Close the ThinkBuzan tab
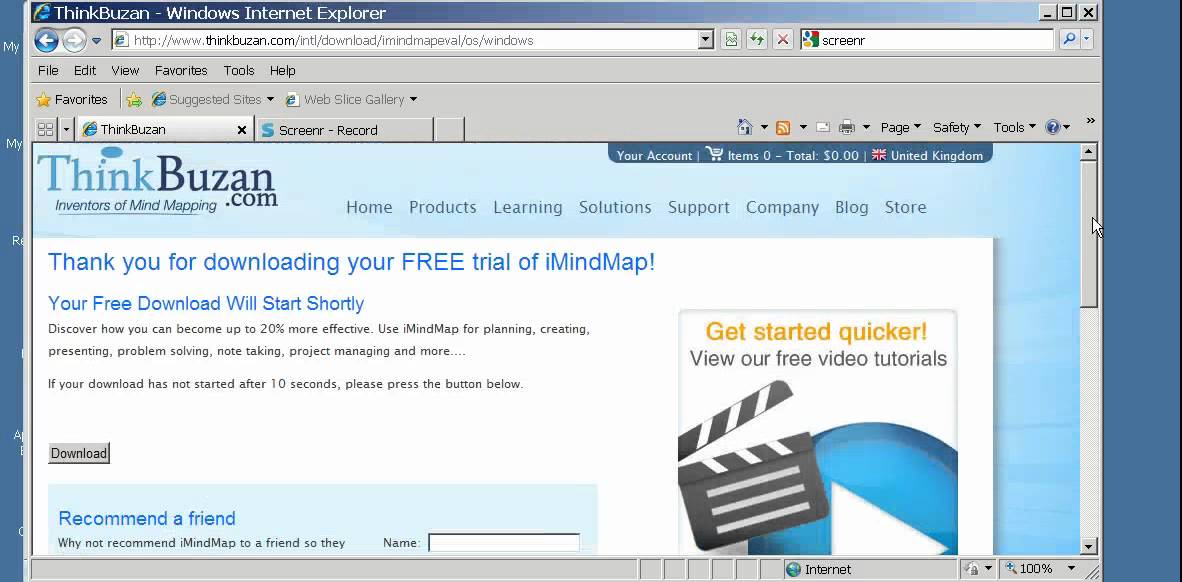The height and width of the screenshot is (582, 1182). pyautogui.click(x=242, y=130)
